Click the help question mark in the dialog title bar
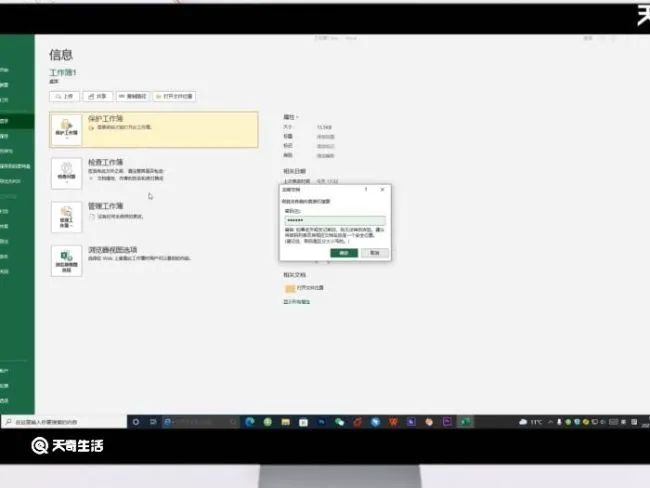 click(366, 189)
